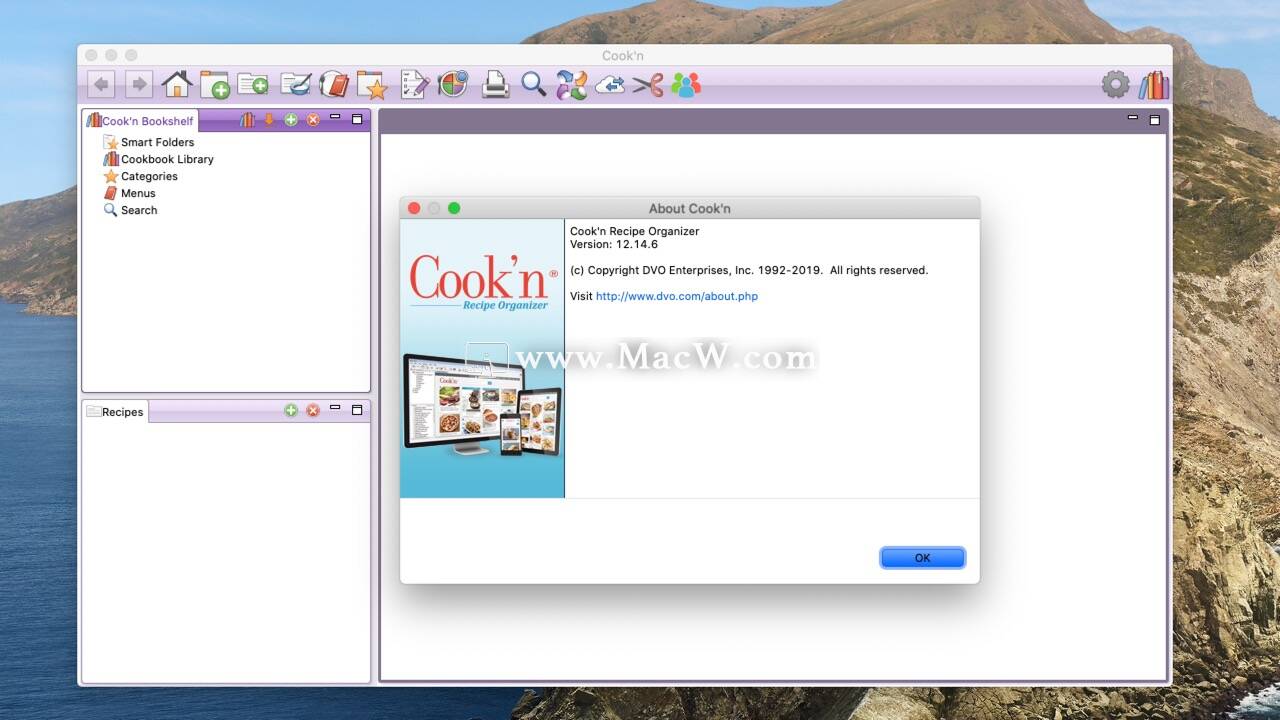Viewport: 1280px width, 720px height.
Task: Click OK in the About Cook'n dialog
Action: (x=922, y=558)
